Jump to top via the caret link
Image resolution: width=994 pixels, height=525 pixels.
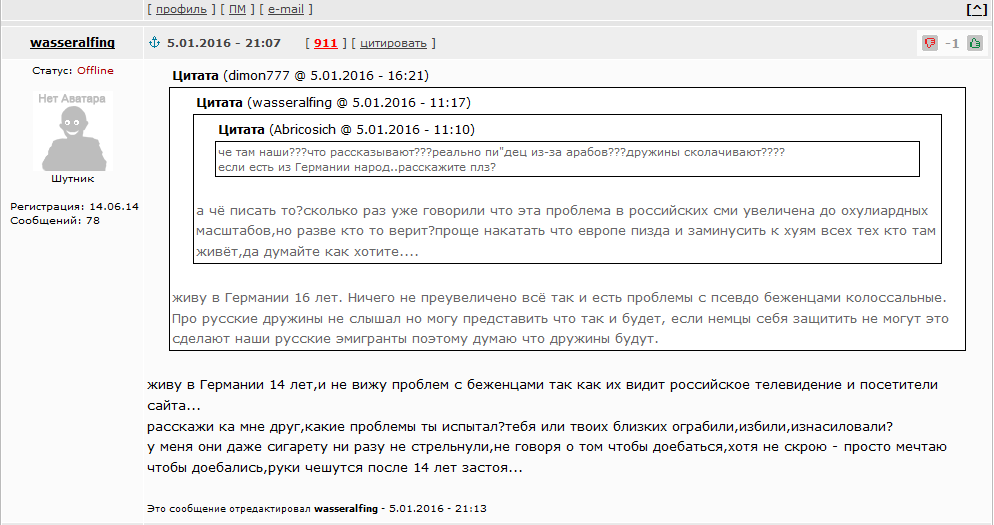(x=976, y=10)
